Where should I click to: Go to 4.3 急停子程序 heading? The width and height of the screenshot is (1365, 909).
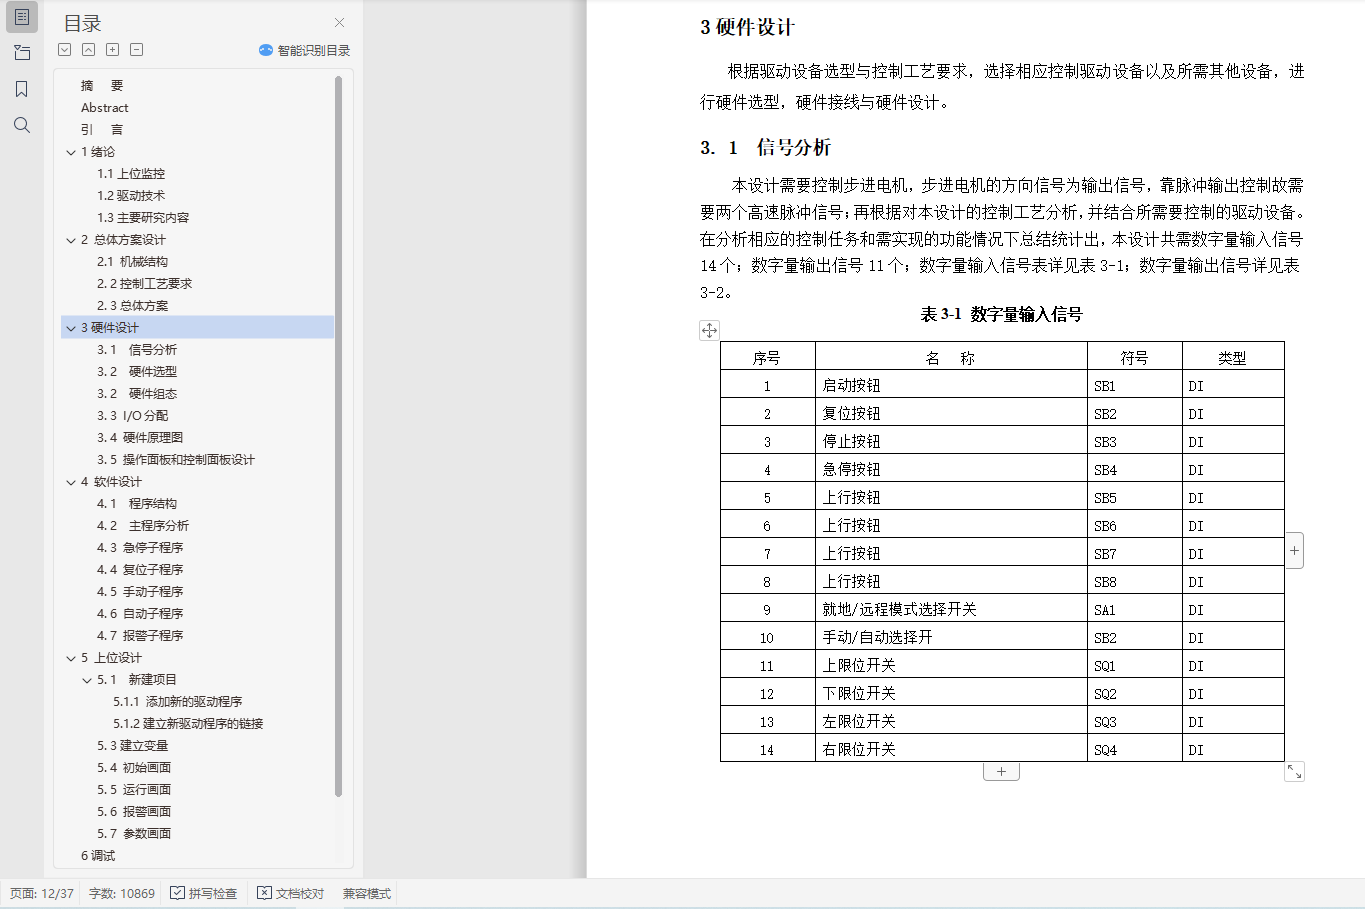140,548
